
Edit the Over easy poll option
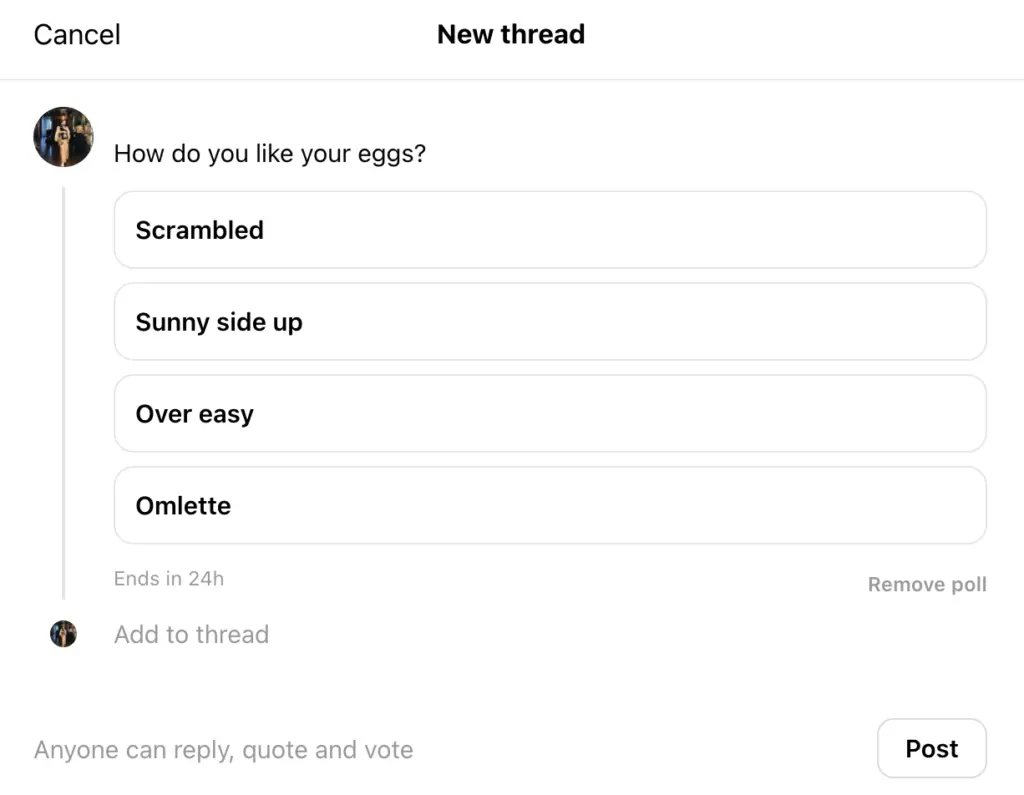point(550,414)
